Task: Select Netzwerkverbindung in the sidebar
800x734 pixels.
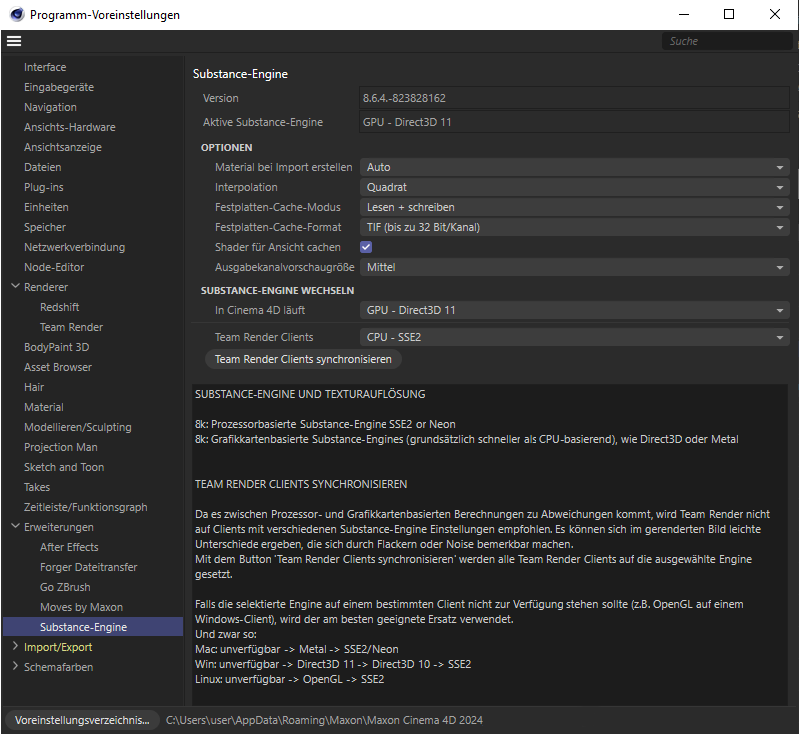Action: (x=74, y=247)
